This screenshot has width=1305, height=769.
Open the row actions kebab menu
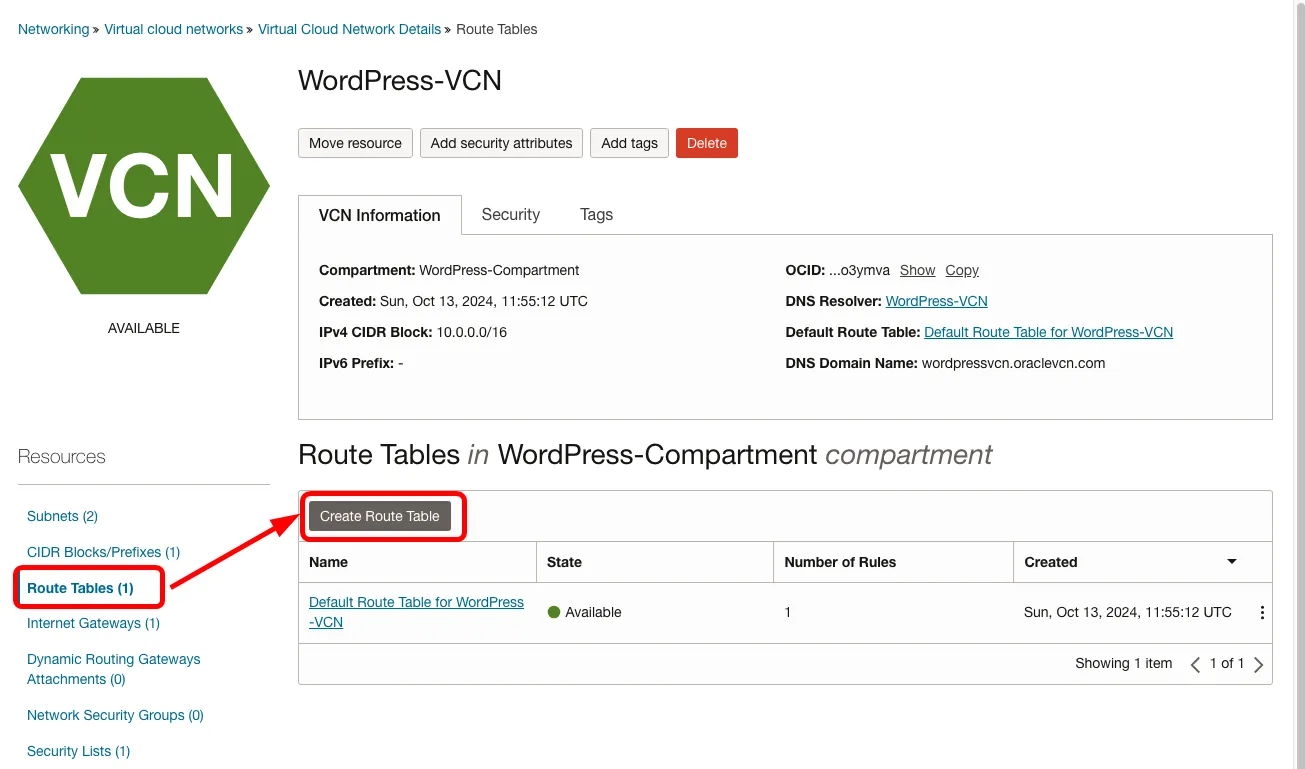pos(1262,613)
